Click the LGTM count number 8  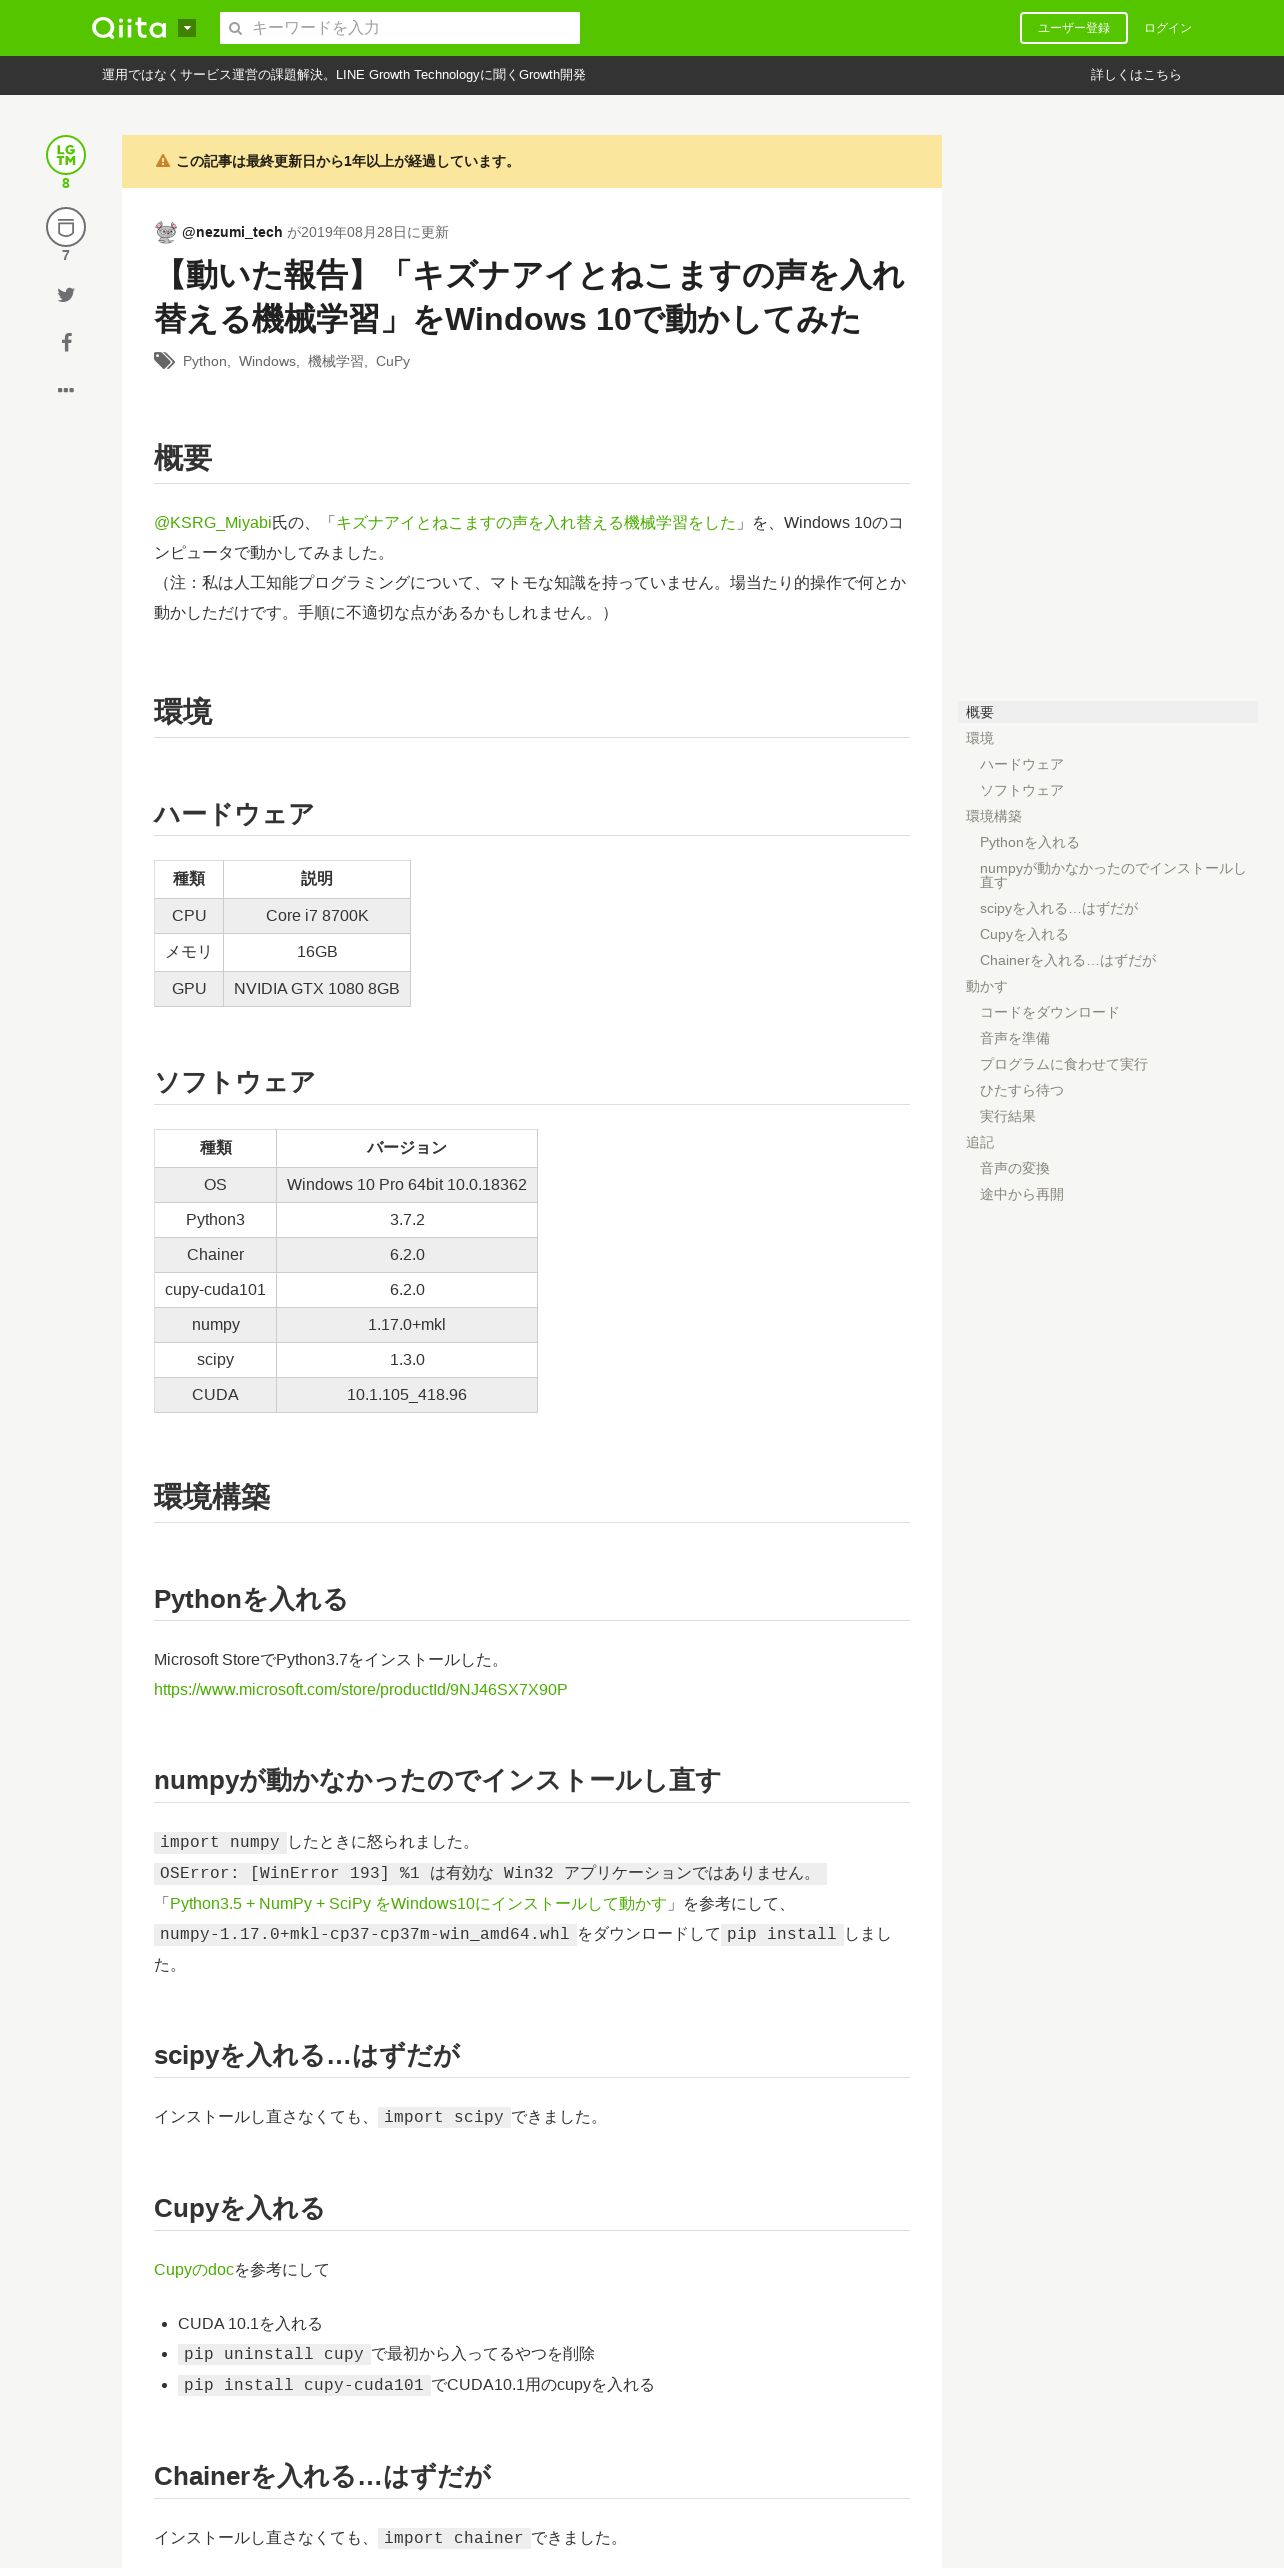point(66,183)
